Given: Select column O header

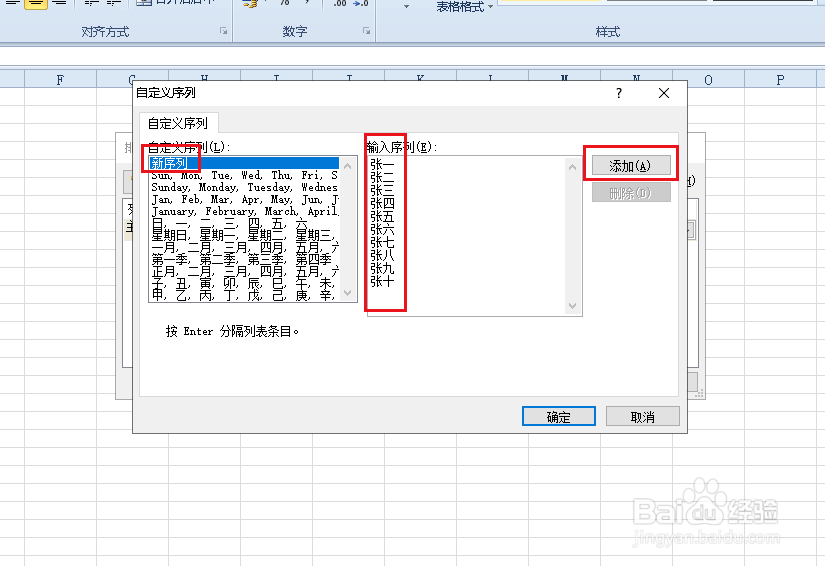Looking at the screenshot, I should tap(708, 79).
